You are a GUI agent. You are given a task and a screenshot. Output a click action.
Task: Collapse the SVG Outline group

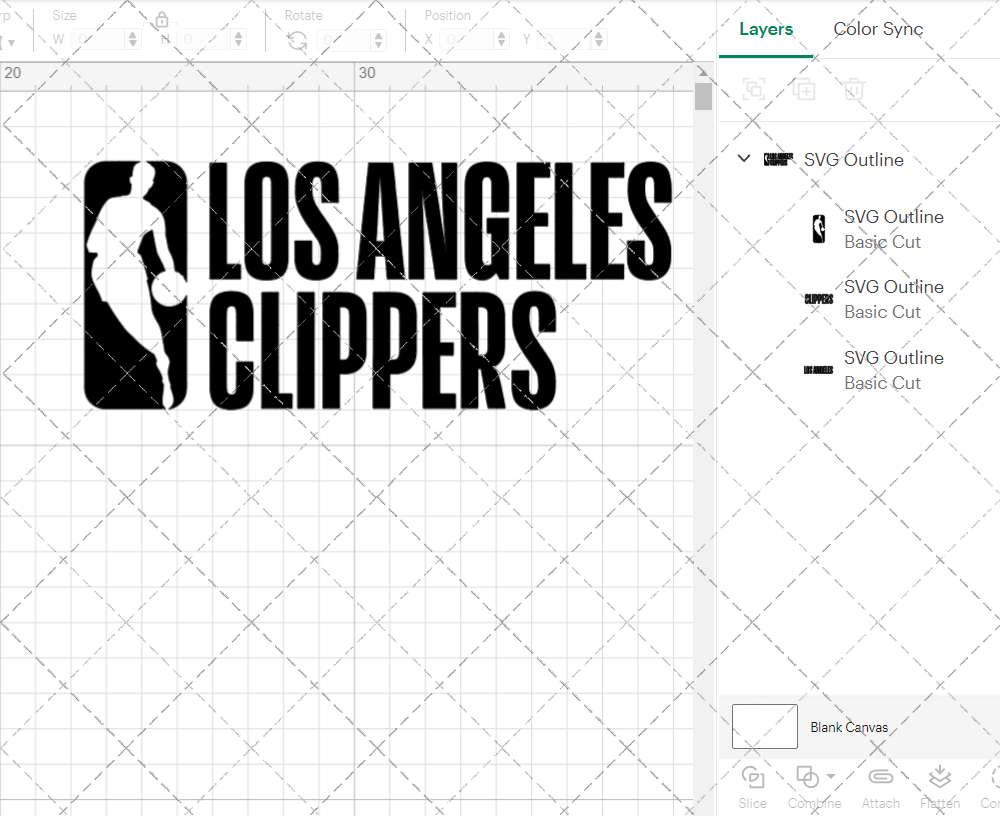[x=744, y=158]
